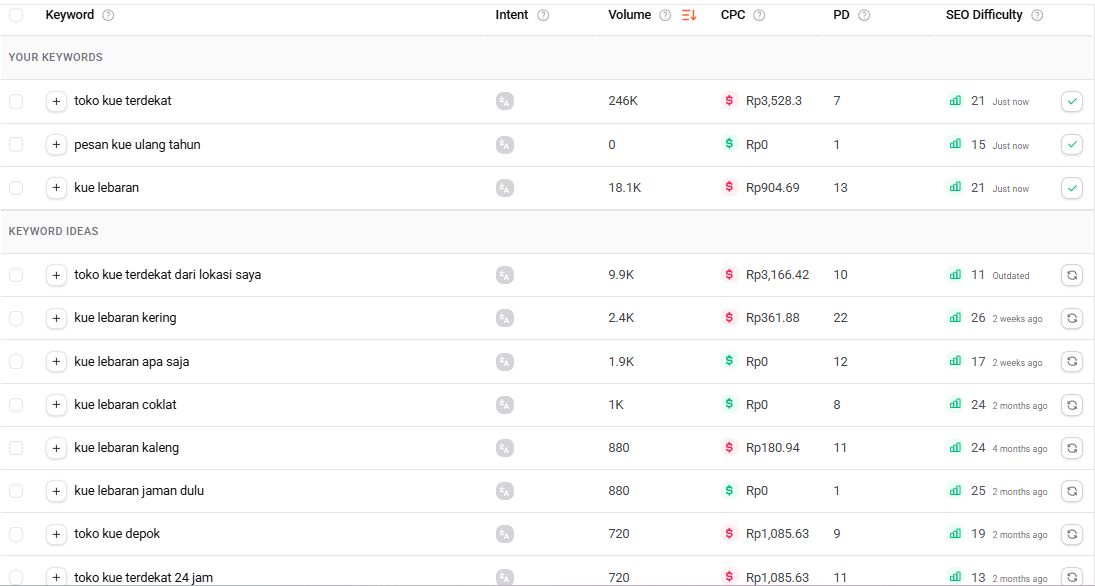Refresh SEO difficulty for kue lebaran apa saja

point(1072,362)
